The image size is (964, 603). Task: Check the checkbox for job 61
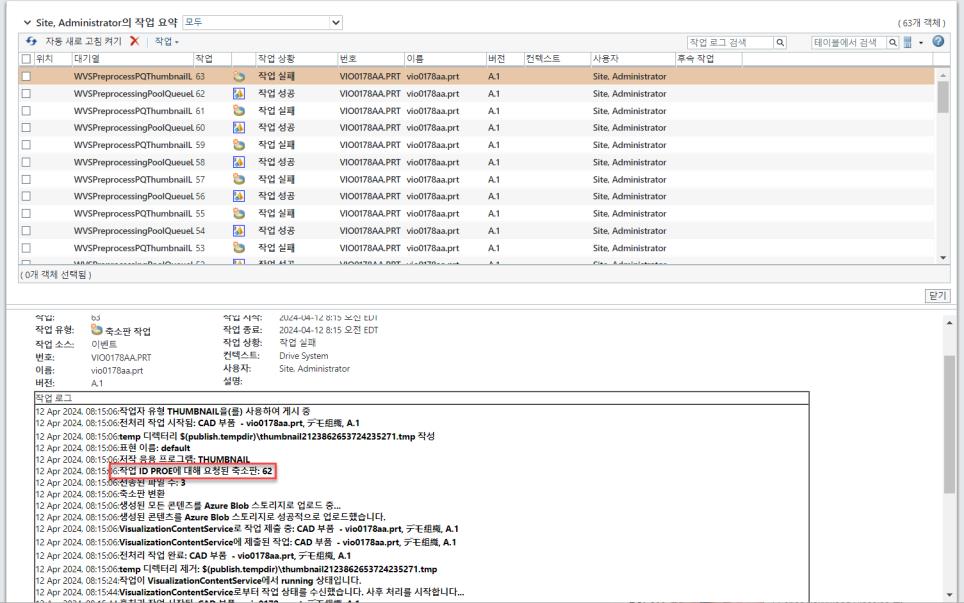click(26, 111)
